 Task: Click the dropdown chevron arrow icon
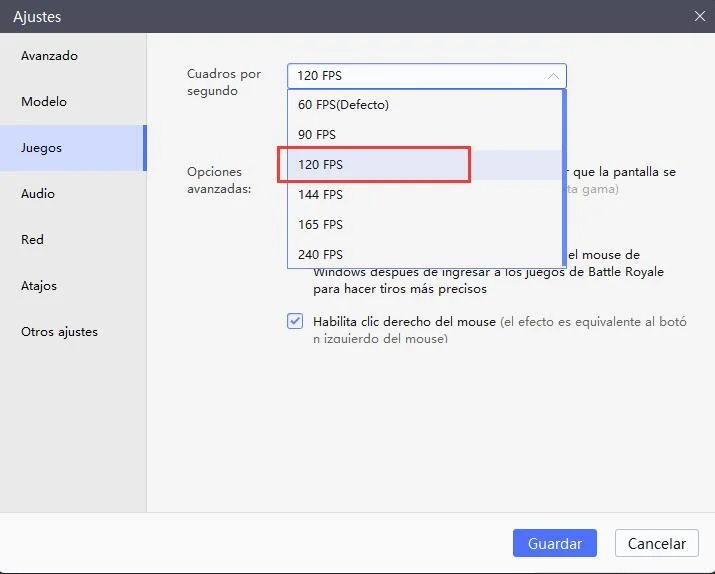point(553,76)
